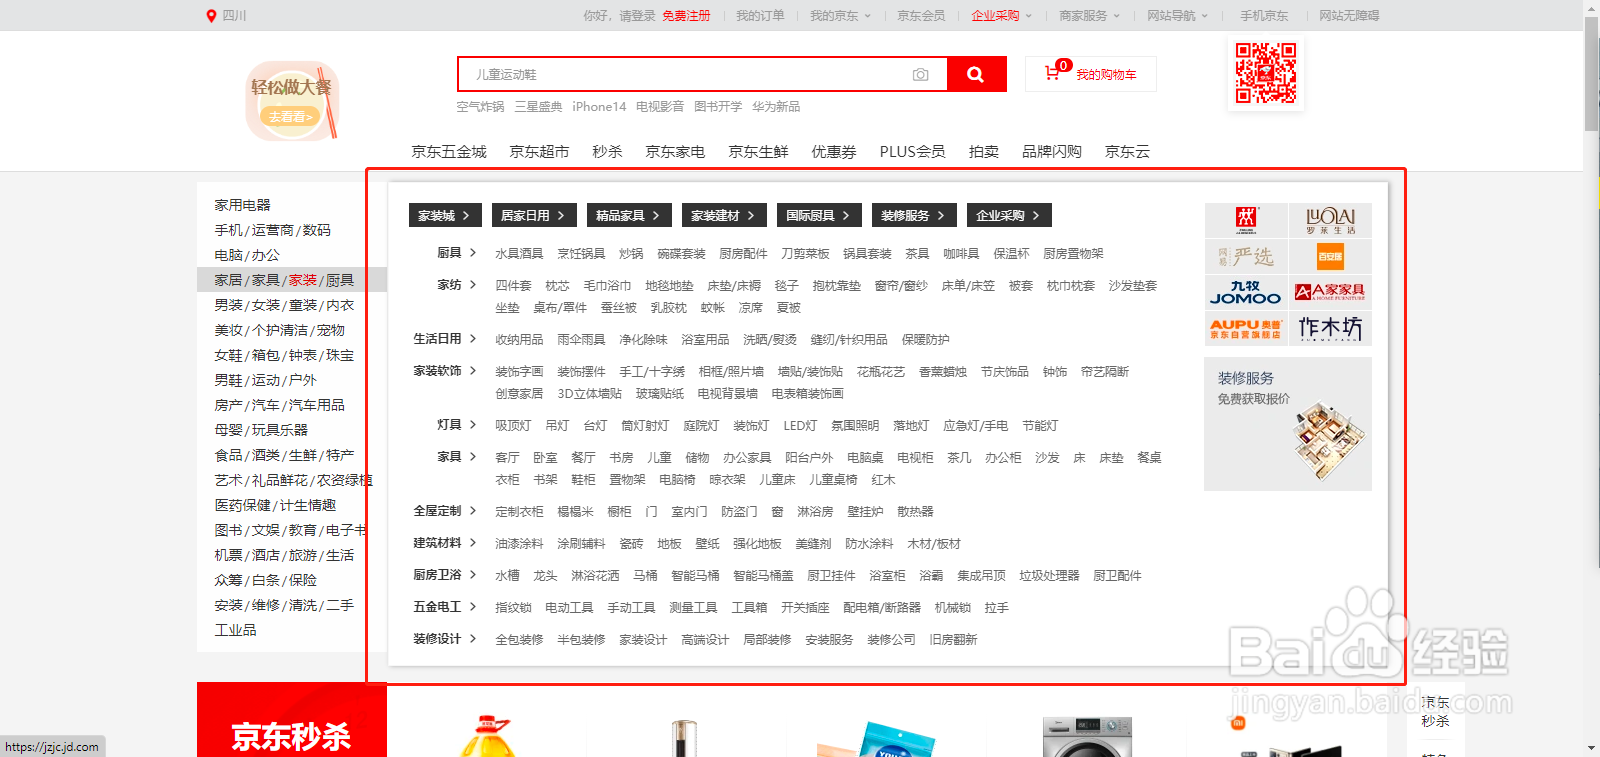Go to 京东超市 in the nav bar

[x=539, y=152]
